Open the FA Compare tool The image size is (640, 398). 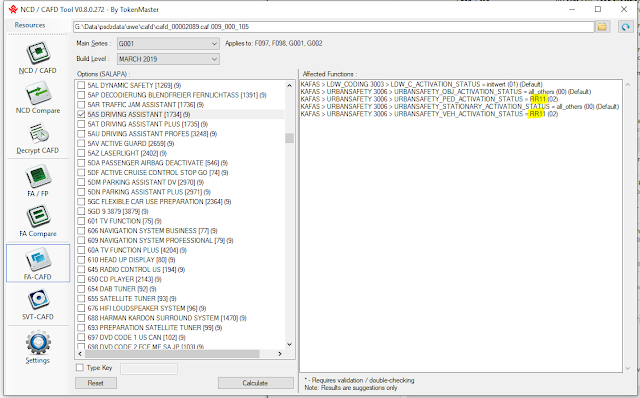pyautogui.click(x=38, y=221)
